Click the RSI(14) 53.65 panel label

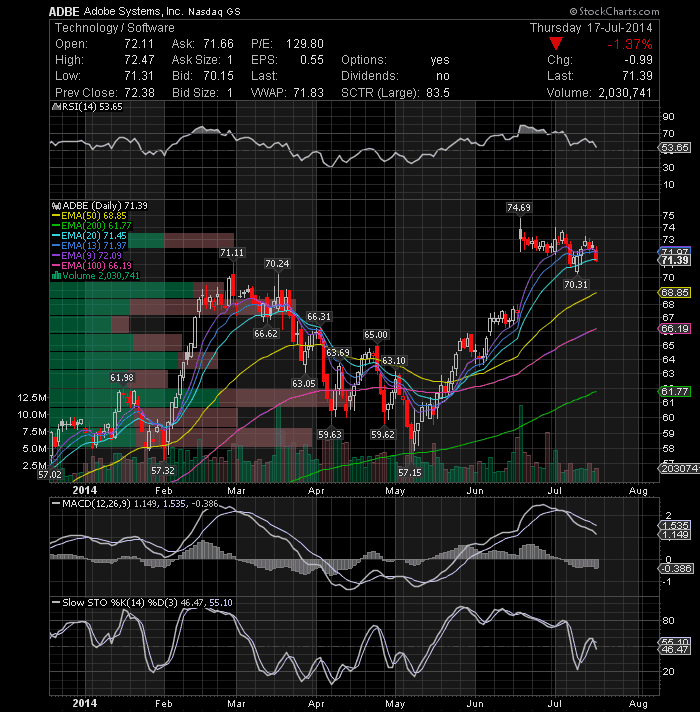pyautogui.click(x=92, y=107)
